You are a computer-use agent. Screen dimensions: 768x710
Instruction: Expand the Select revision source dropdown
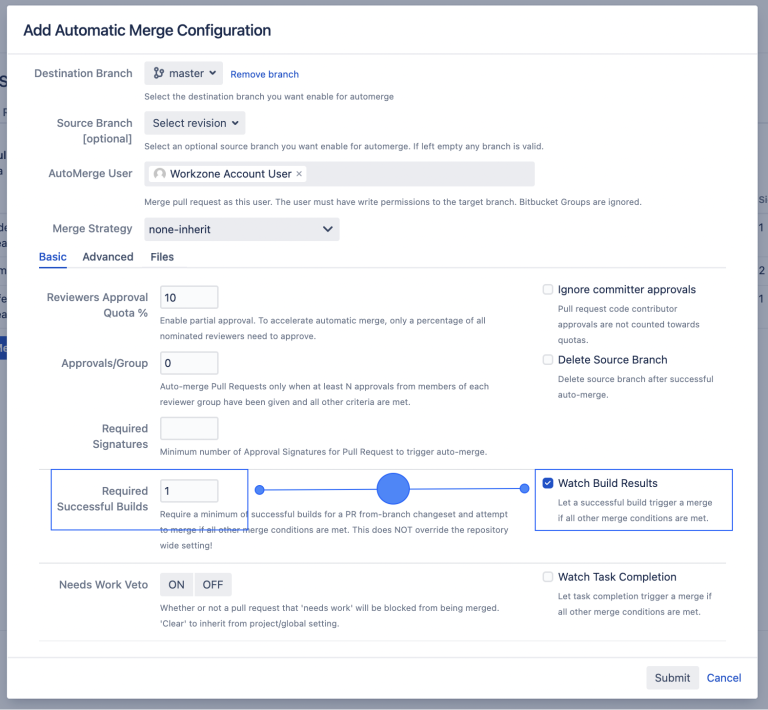coord(195,123)
